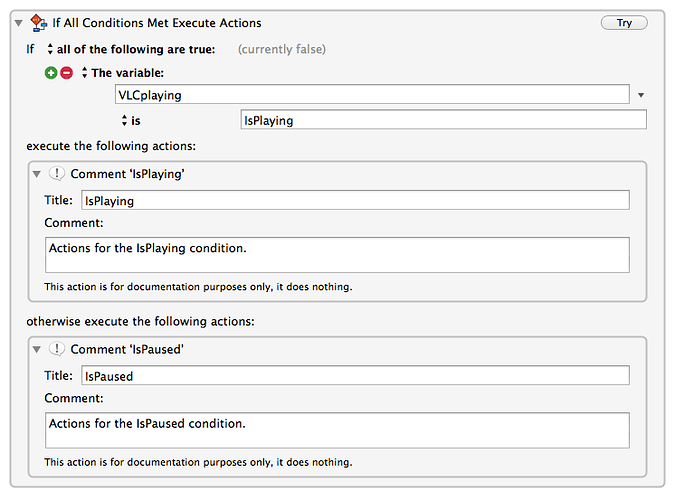Click the IsPlaying comparison value field
The width and height of the screenshot is (674, 500).
(x=444, y=120)
